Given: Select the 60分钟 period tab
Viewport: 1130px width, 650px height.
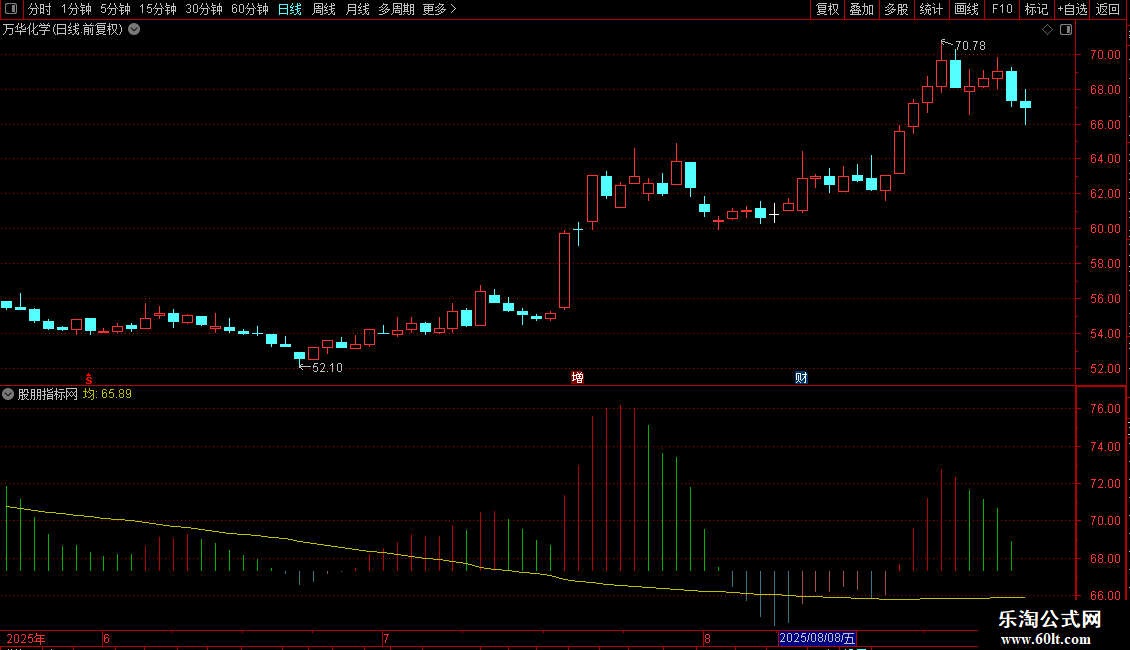Looking at the screenshot, I should click(x=250, y=9).
